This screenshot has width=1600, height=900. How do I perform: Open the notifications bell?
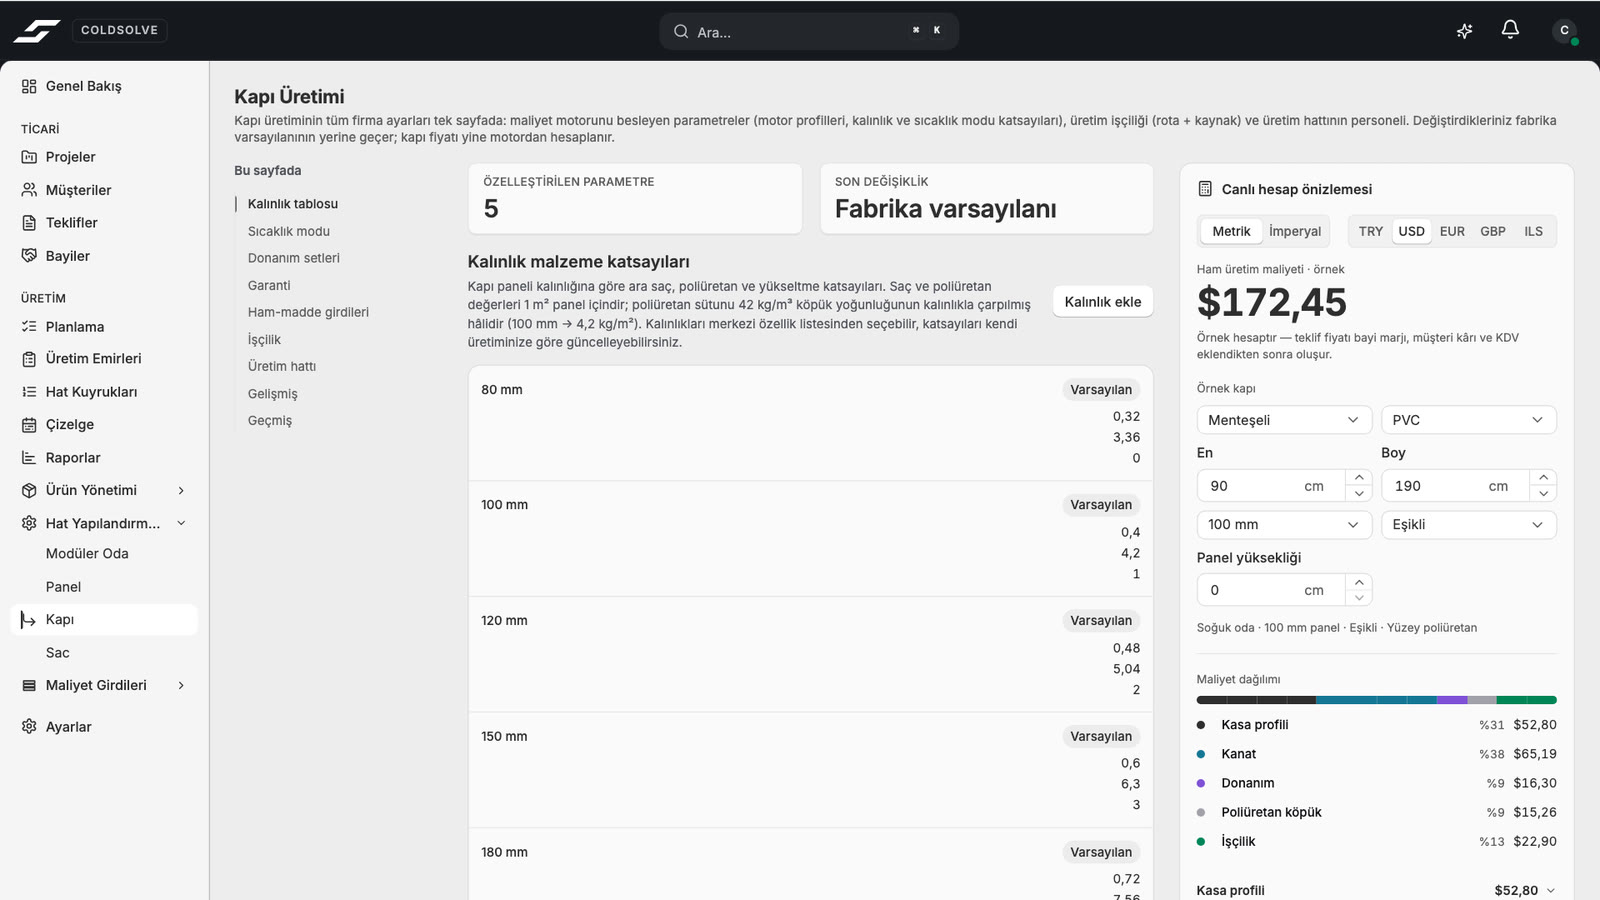click(1510, 30)
